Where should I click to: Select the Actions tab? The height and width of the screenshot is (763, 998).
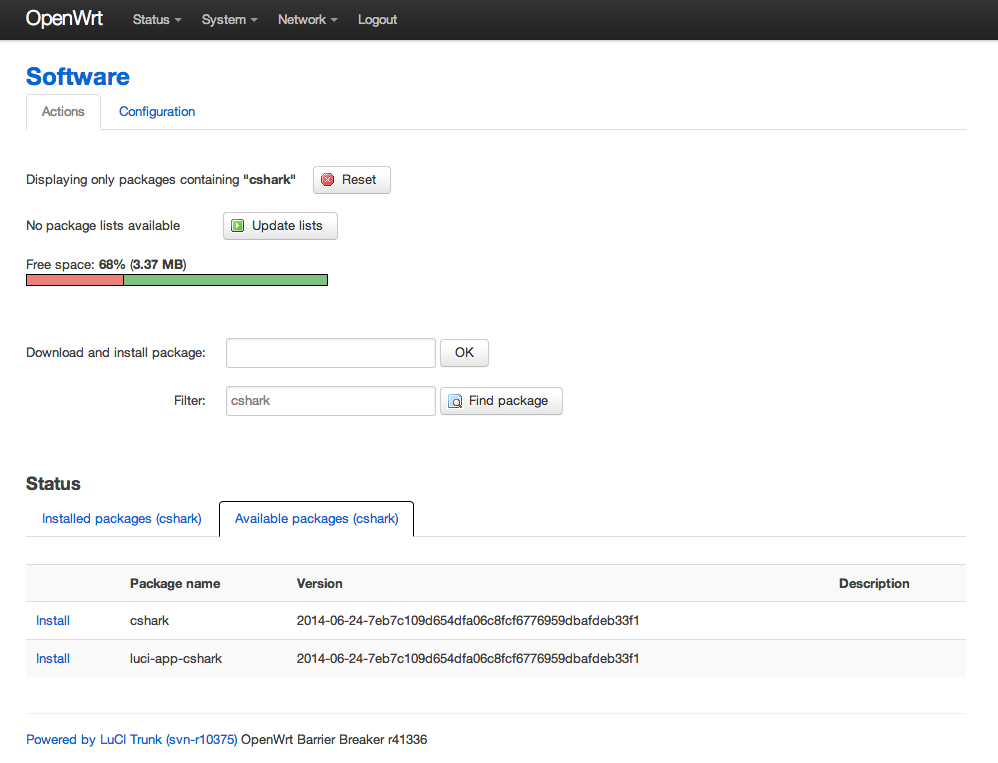[63, 111]
